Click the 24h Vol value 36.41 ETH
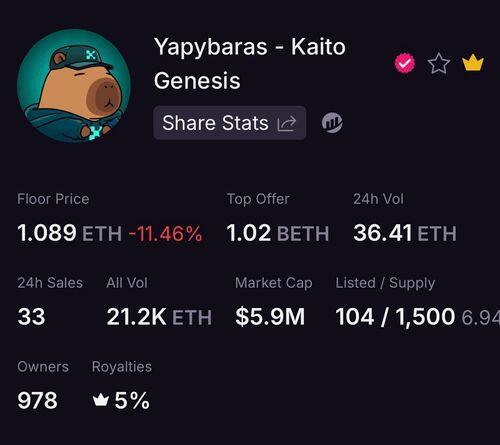Screen dimensions: 500x445 405,233
